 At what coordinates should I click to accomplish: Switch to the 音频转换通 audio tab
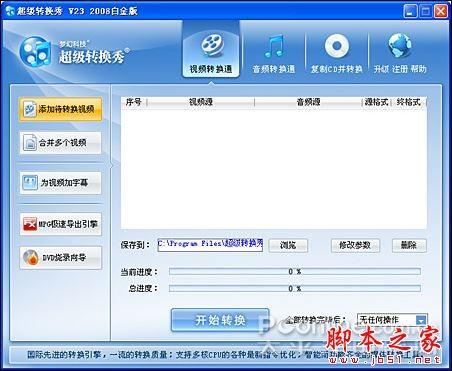(x=274, y=53)
